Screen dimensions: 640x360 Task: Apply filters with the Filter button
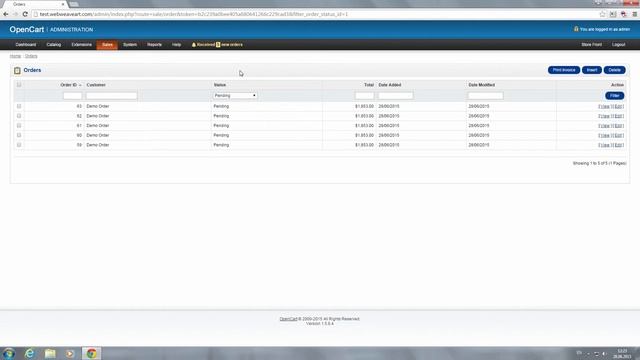pos(614,96)
